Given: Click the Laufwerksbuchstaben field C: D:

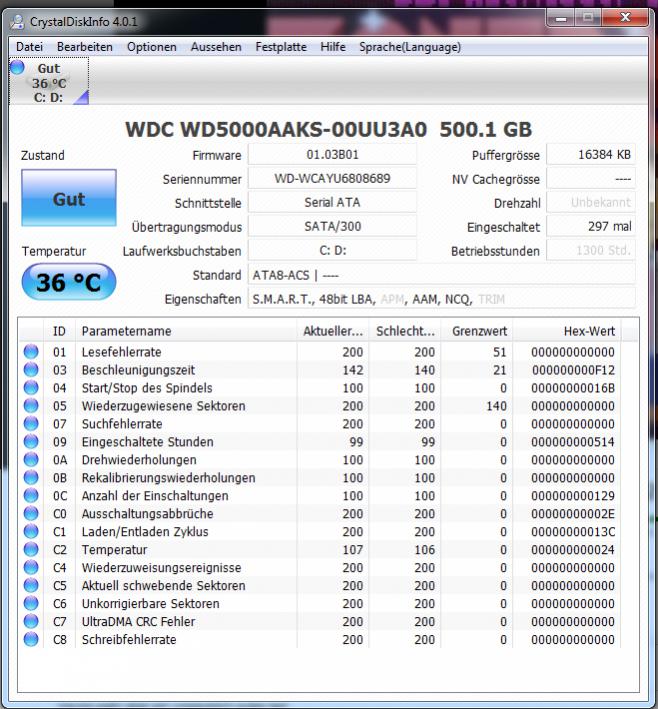Looking at the screenshot, I should click(332, 251).
